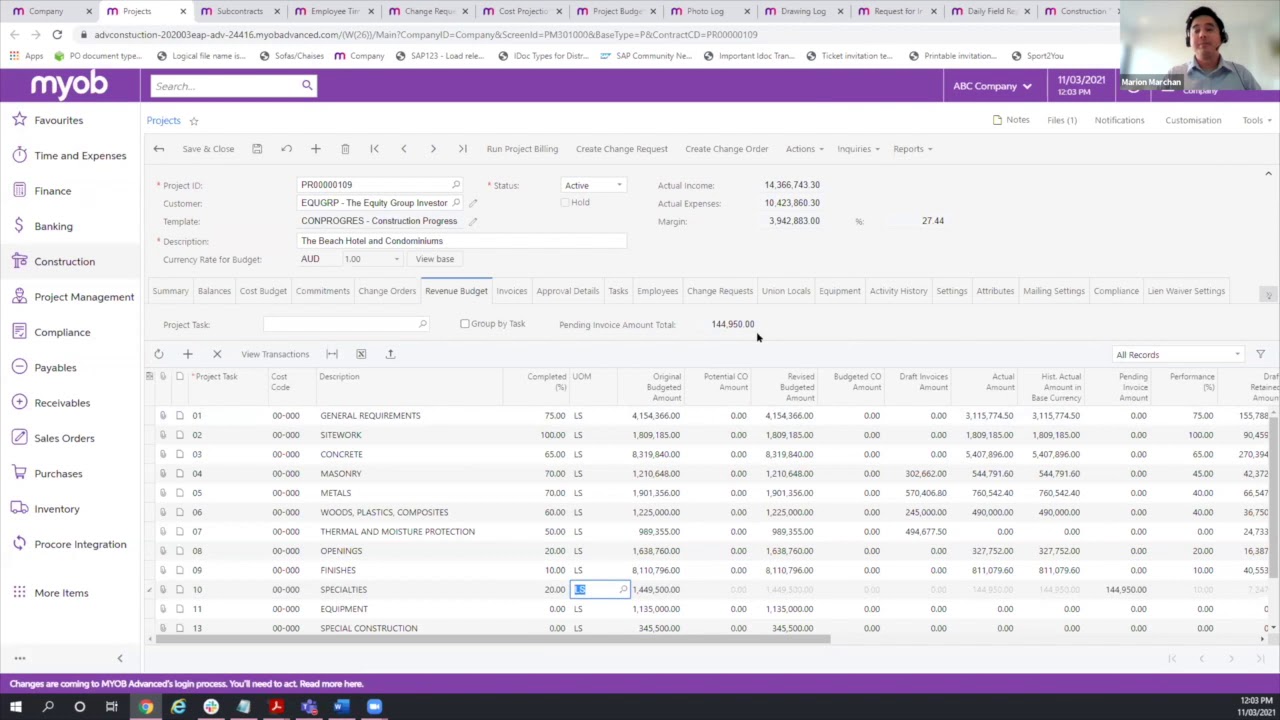Click the MYOB search input box

[x=225, y=86]
